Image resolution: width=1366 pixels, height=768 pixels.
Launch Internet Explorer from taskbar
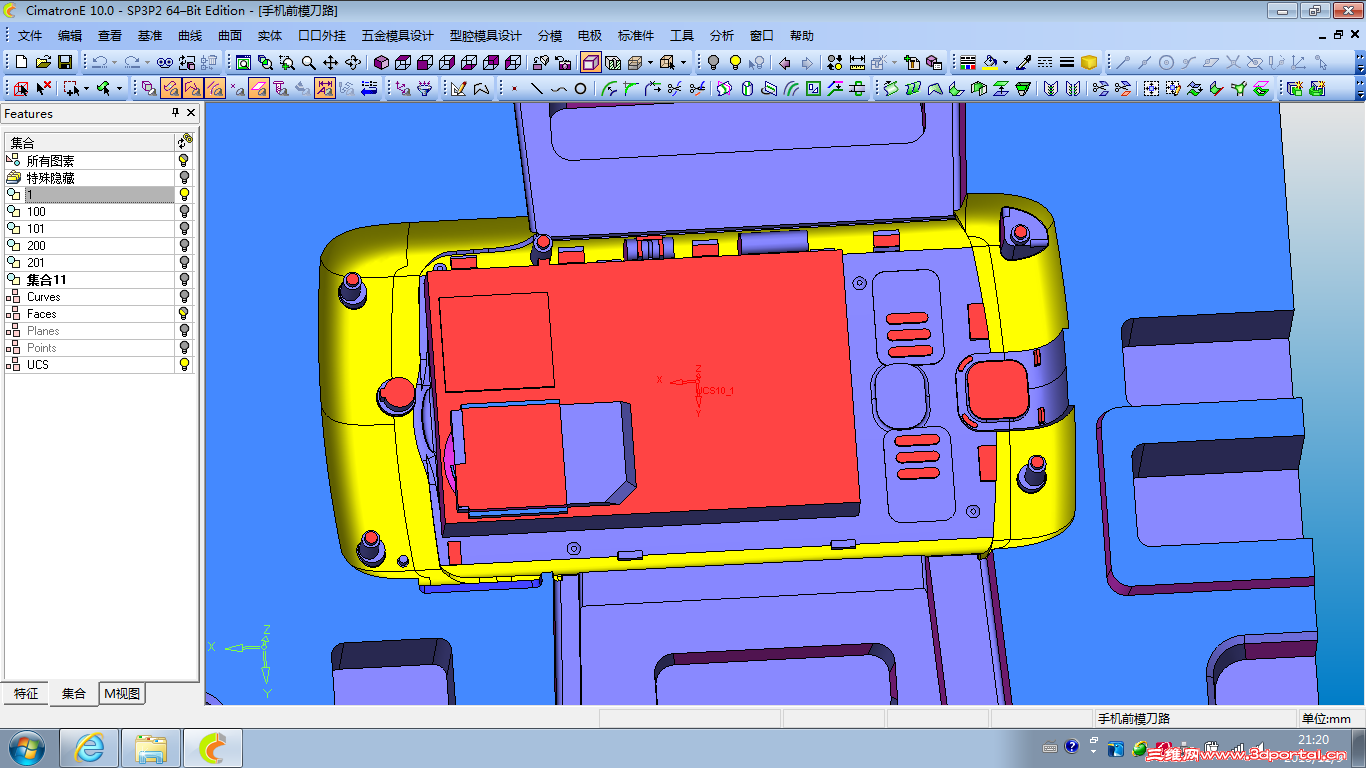pyautogui.click(x=90, y=748)
